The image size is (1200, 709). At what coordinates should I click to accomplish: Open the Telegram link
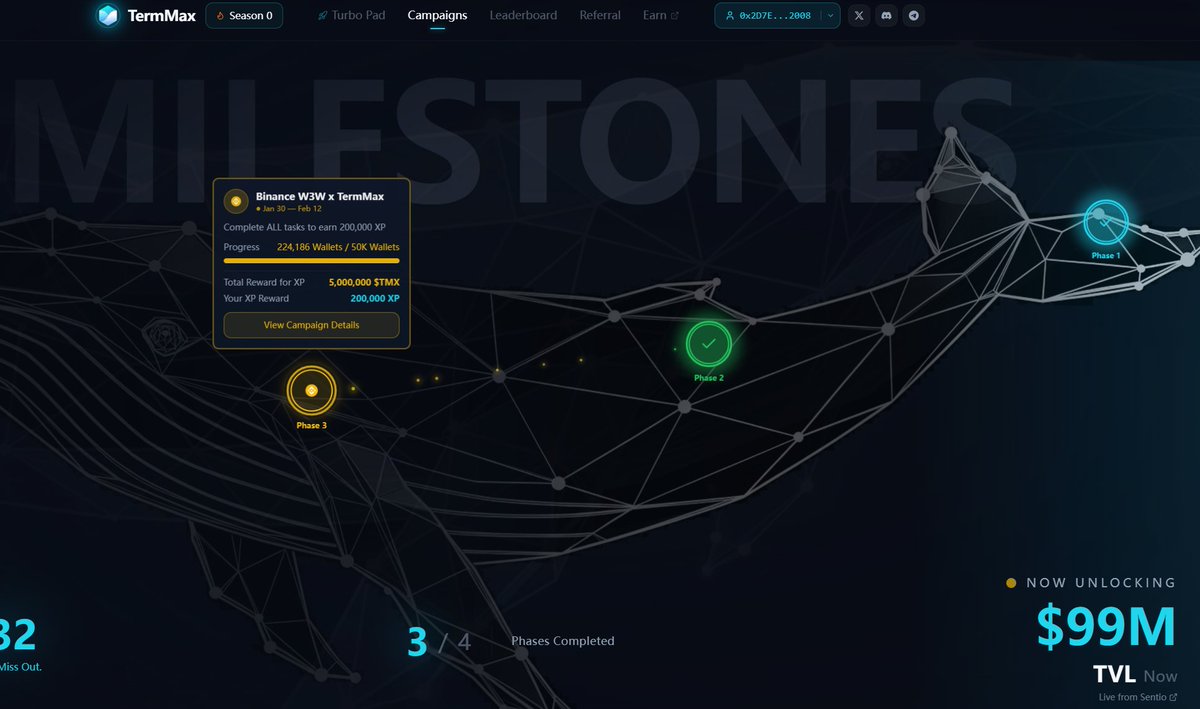pos(913,16)
